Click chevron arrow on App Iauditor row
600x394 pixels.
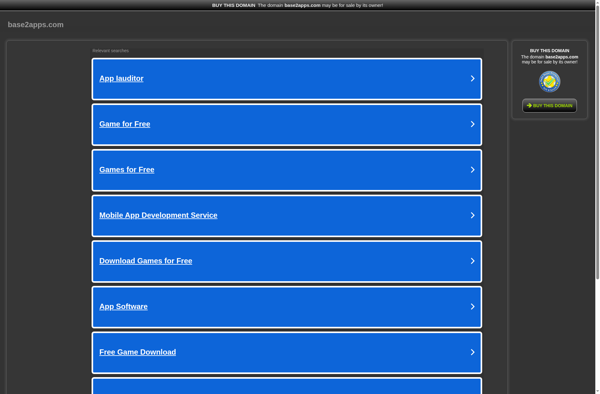click(x=473, y=78)
